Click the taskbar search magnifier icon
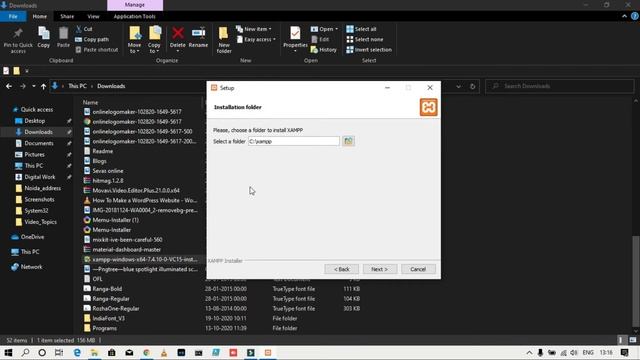This screenshot has height=360, width=640. [x=25, y=353]
